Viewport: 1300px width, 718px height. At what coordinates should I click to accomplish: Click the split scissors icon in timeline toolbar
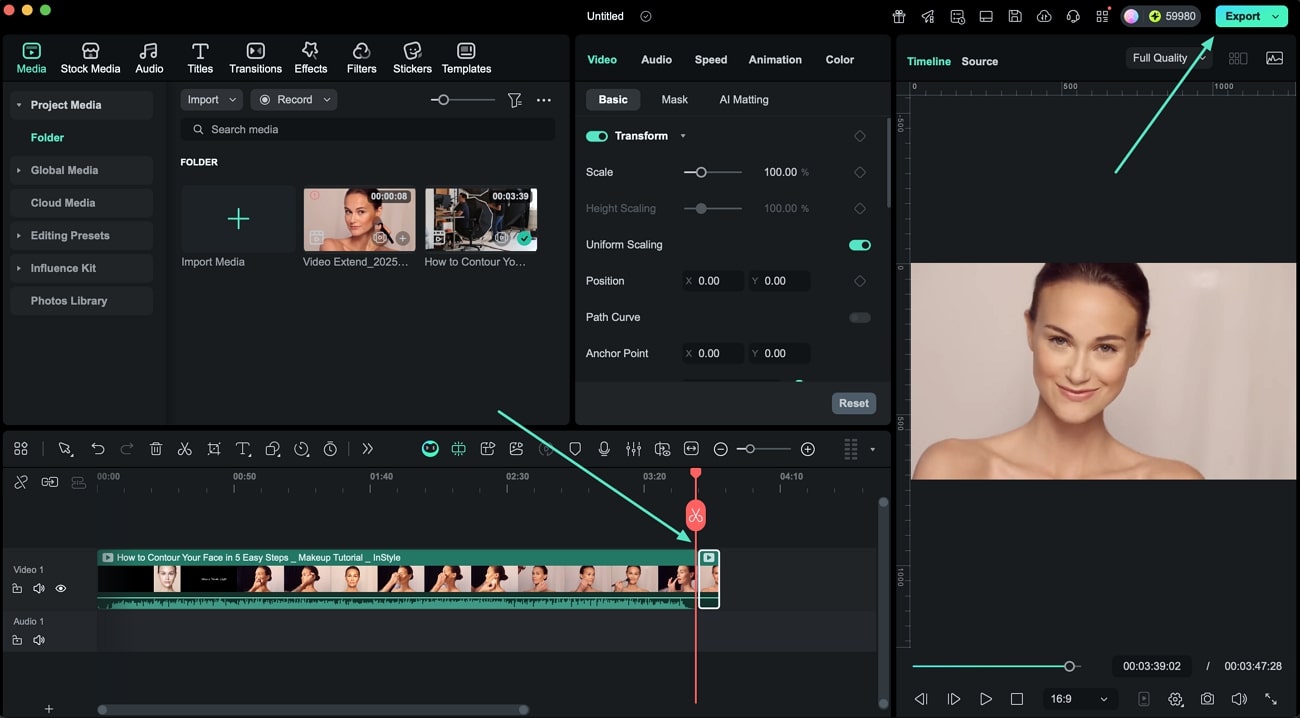184,450
